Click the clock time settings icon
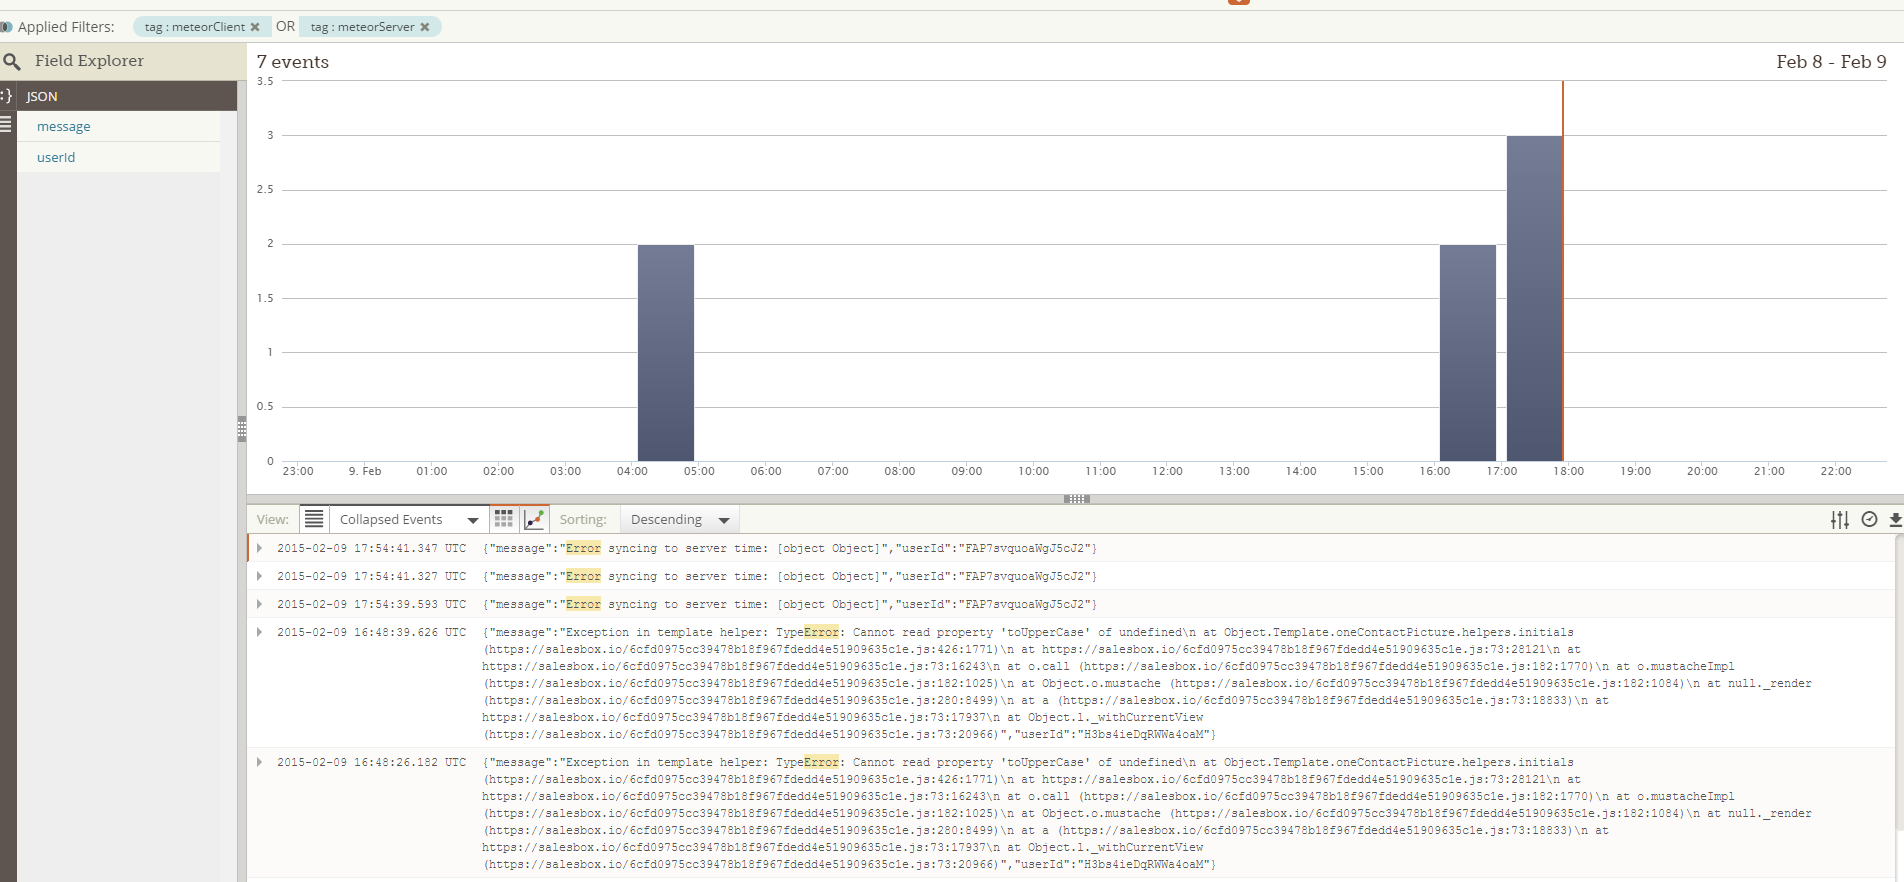 point(1869,519)
